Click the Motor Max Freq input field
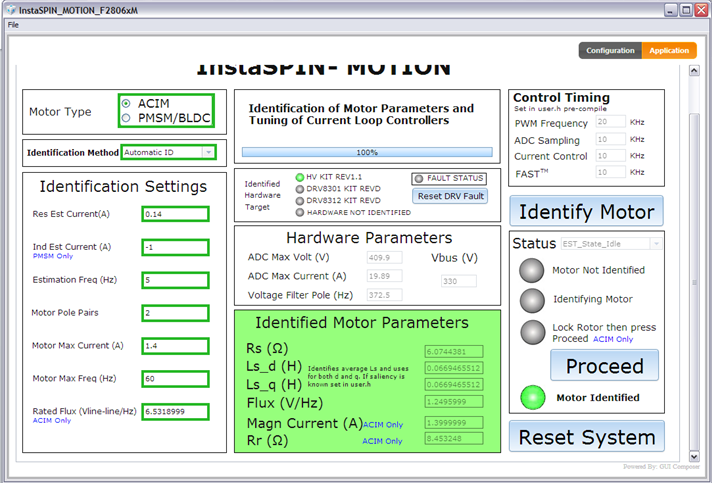 [175, 379]
